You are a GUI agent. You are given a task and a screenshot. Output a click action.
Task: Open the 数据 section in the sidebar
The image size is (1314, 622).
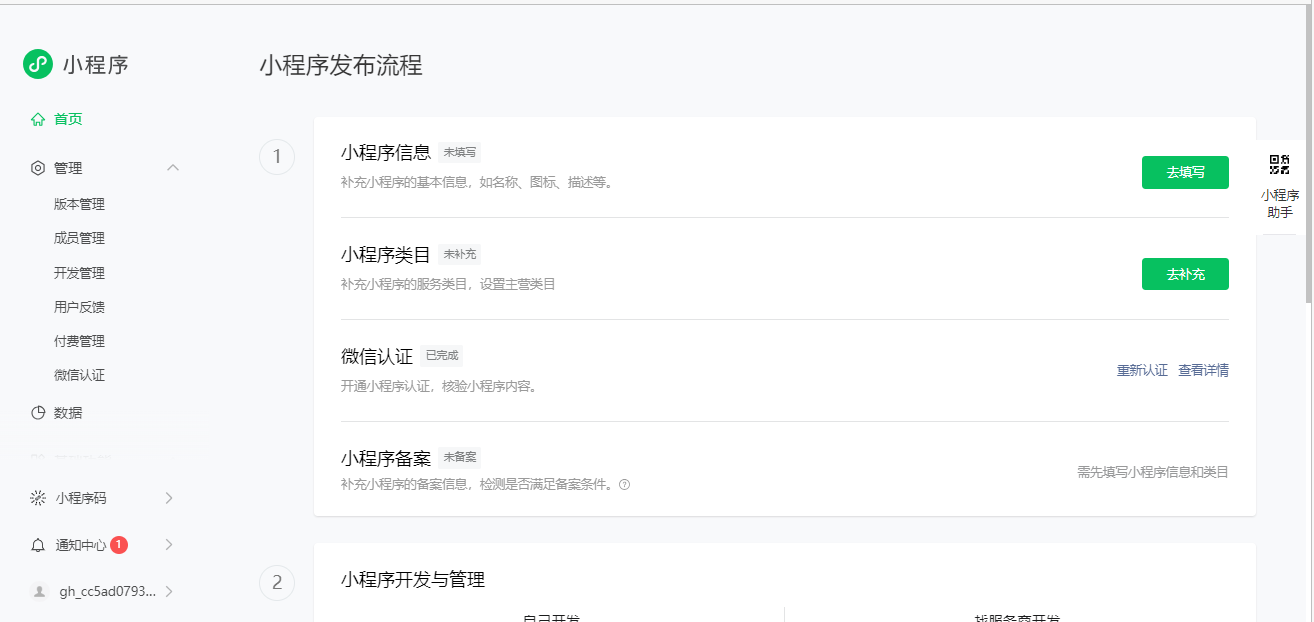pos(68,412)
